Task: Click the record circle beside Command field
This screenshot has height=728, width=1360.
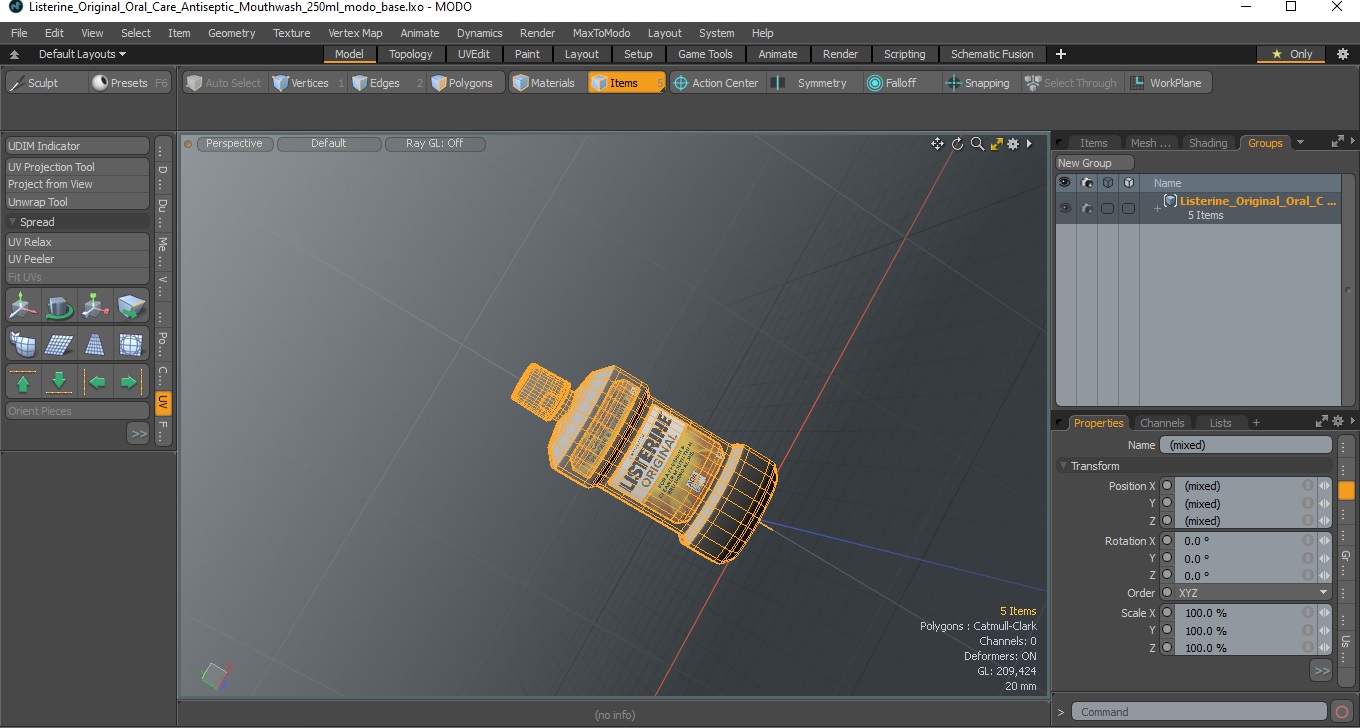Action: [x=1342, y=712]
